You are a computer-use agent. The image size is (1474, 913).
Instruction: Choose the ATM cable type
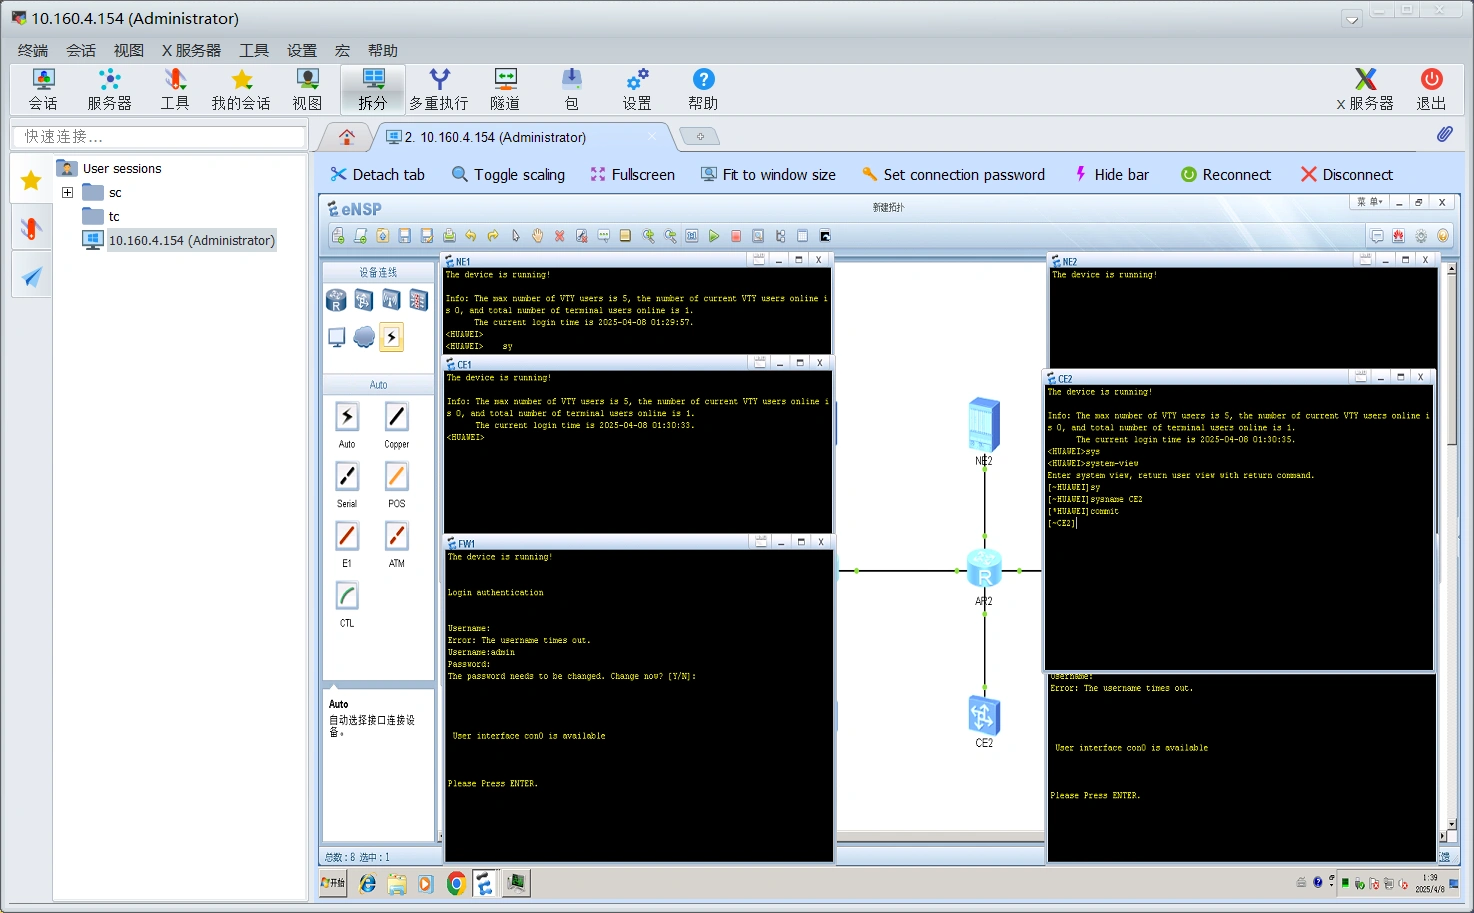[x=397, y=536]
